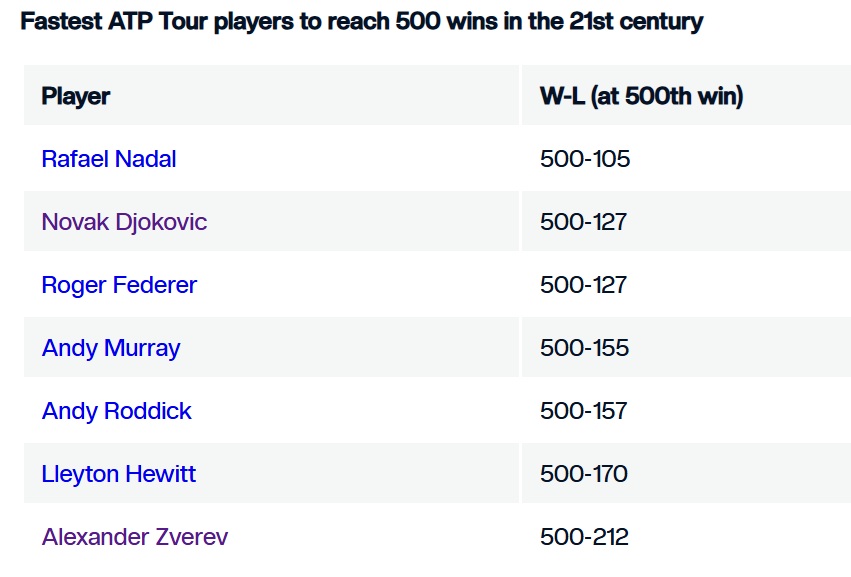
Task: Open Andy Murray's player link
Action: [111, 348]
